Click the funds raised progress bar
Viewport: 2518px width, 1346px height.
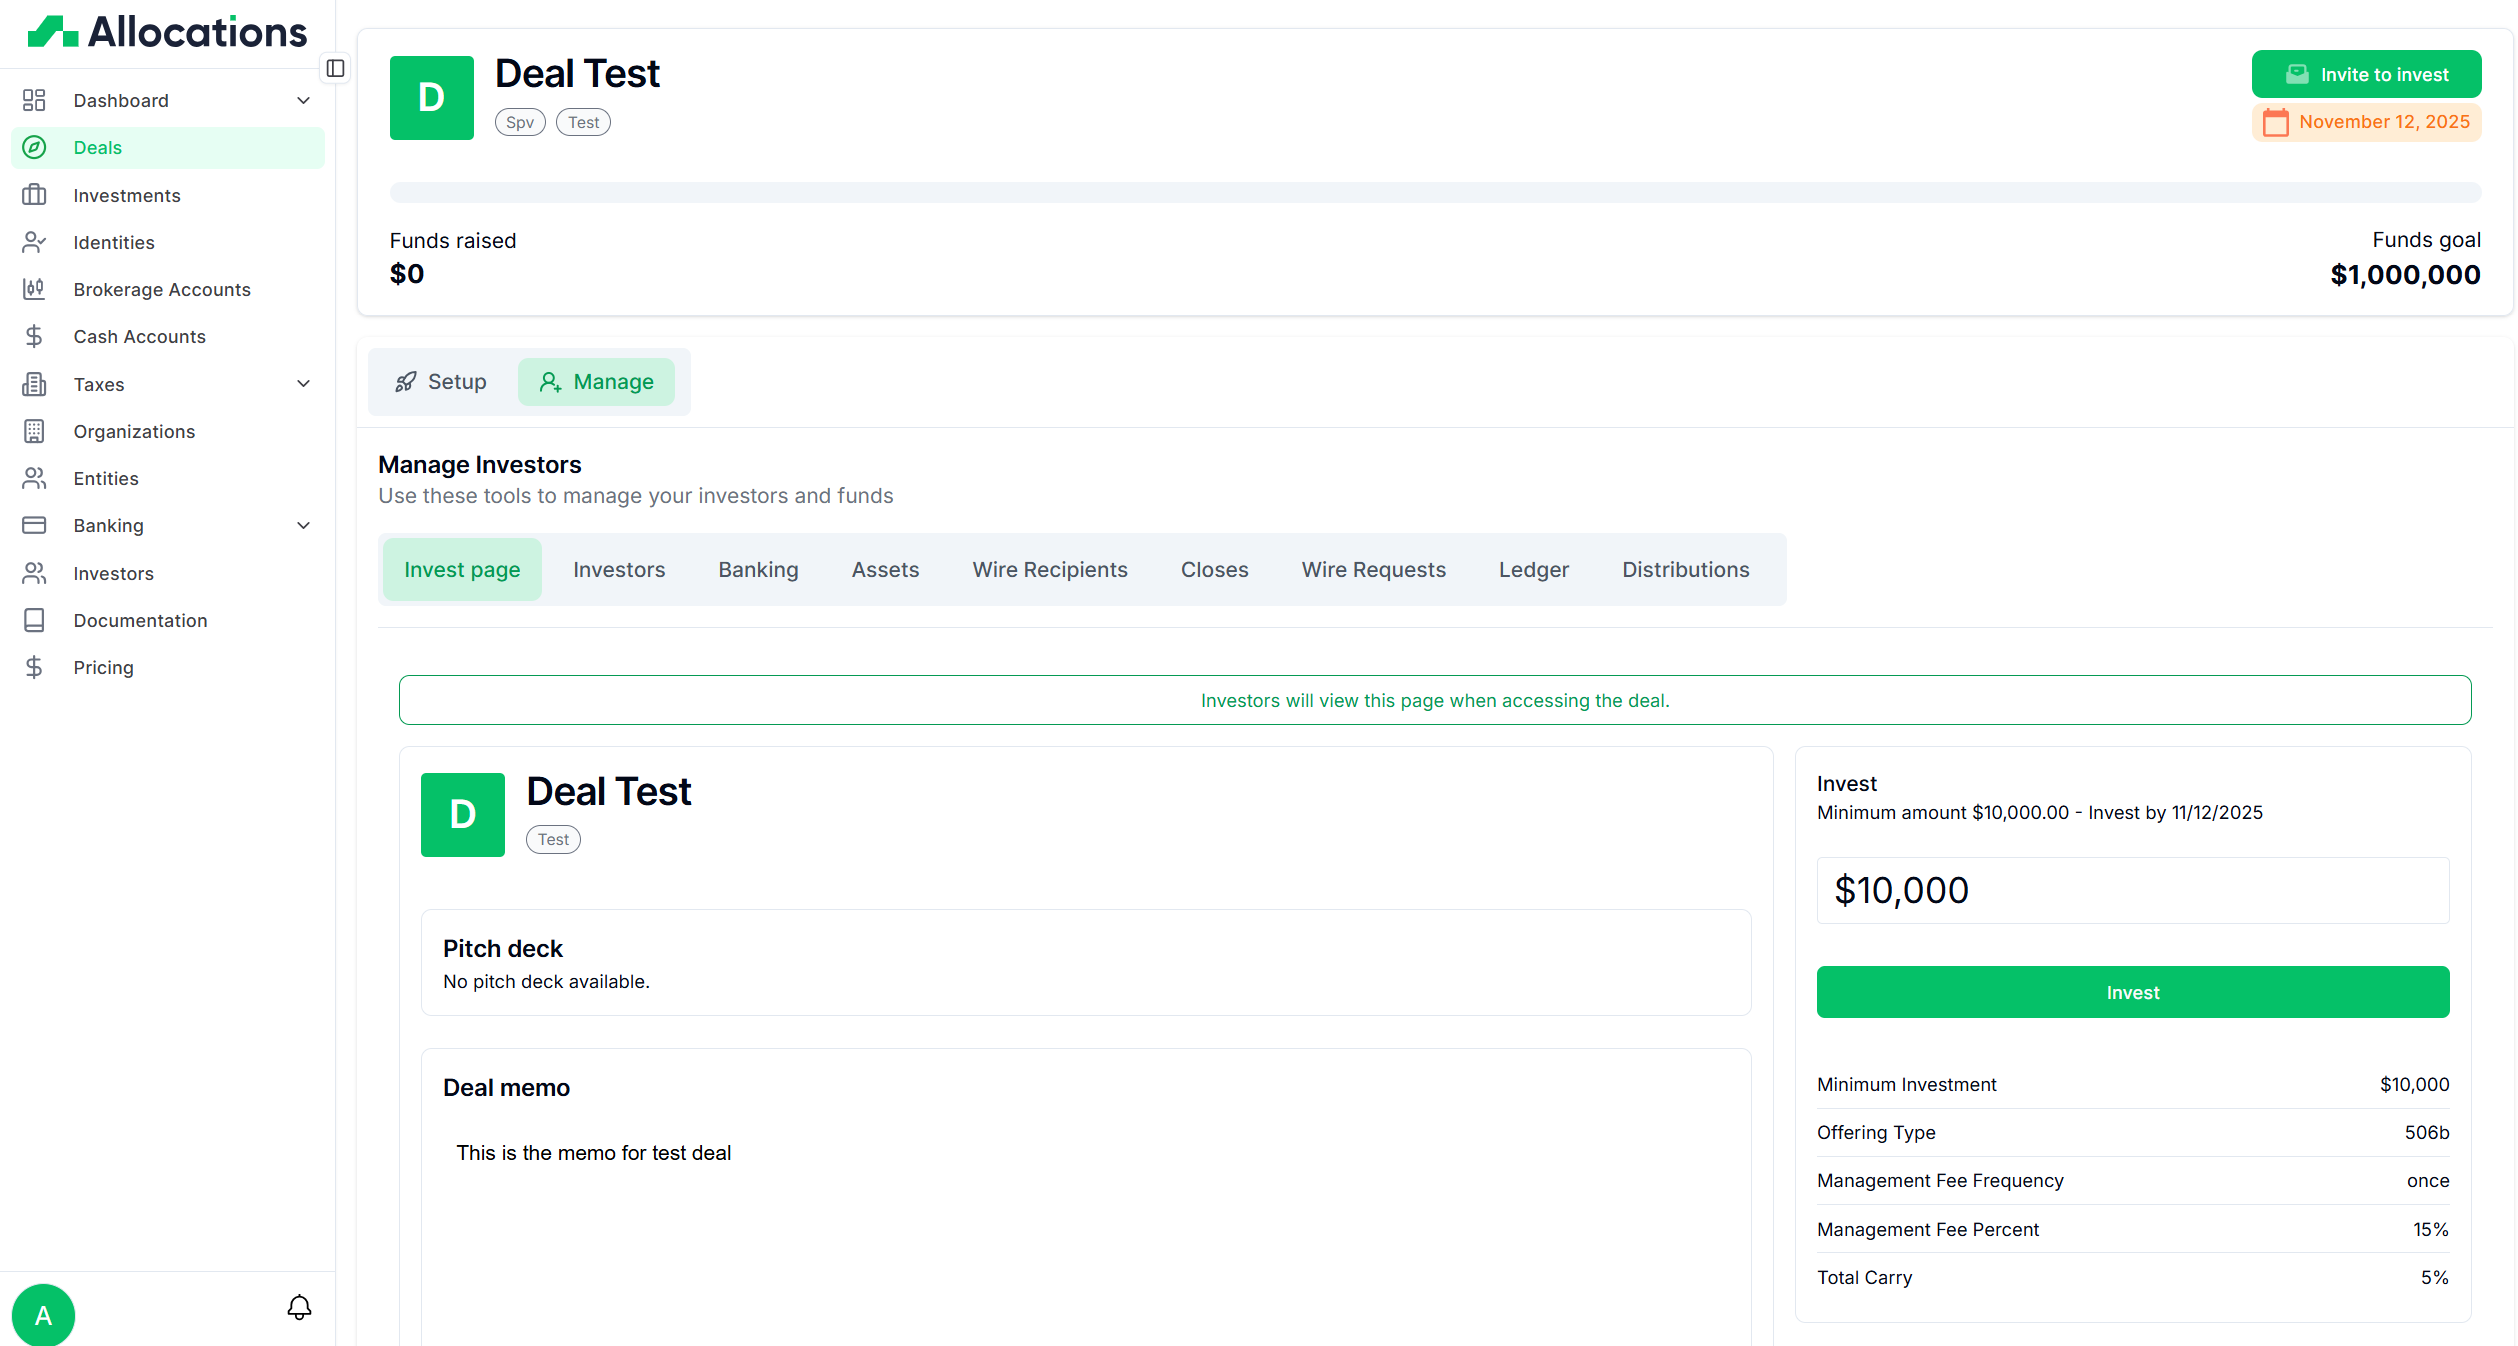(x=1434, y=192)
